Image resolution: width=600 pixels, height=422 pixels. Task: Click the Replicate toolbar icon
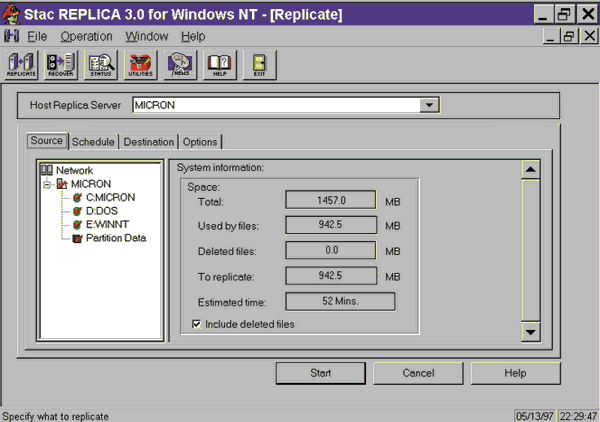21,65
